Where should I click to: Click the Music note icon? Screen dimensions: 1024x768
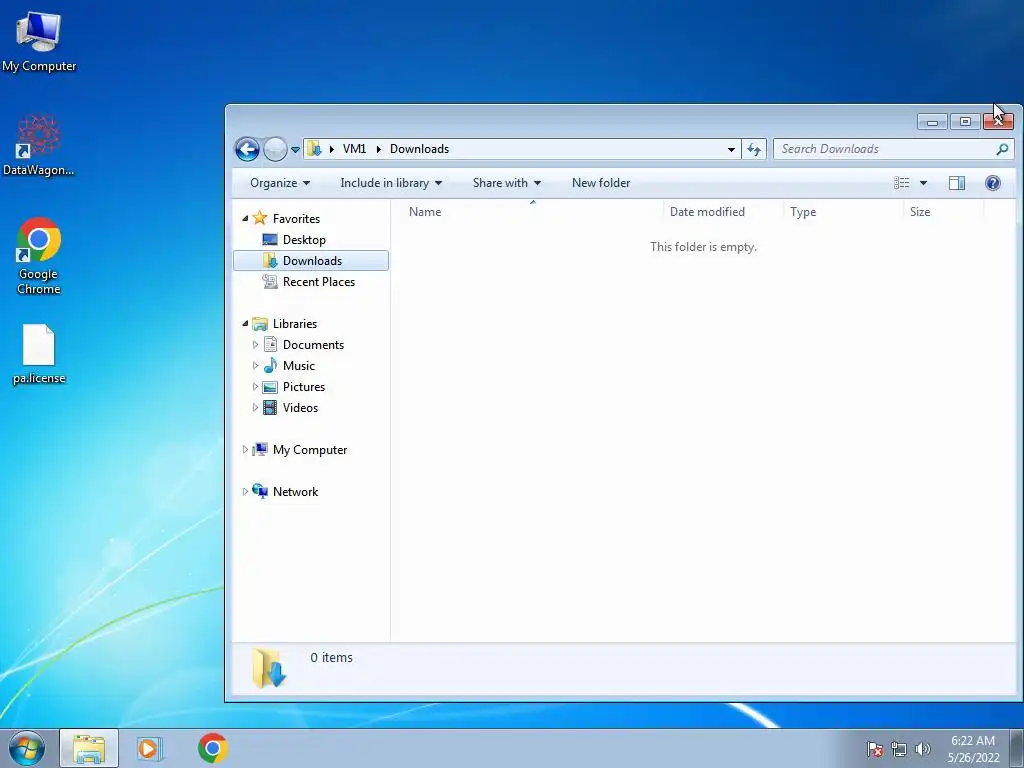[270, 365]
